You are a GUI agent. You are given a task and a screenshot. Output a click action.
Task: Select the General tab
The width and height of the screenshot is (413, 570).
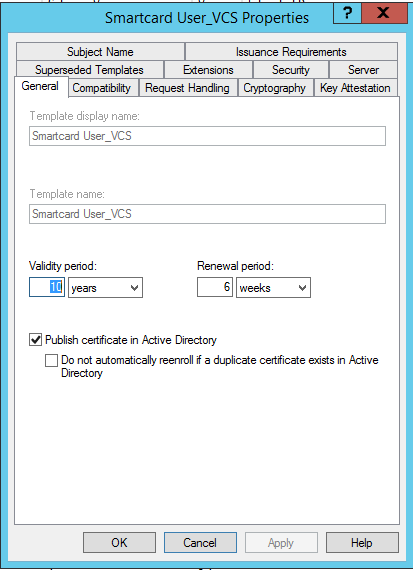40,86
